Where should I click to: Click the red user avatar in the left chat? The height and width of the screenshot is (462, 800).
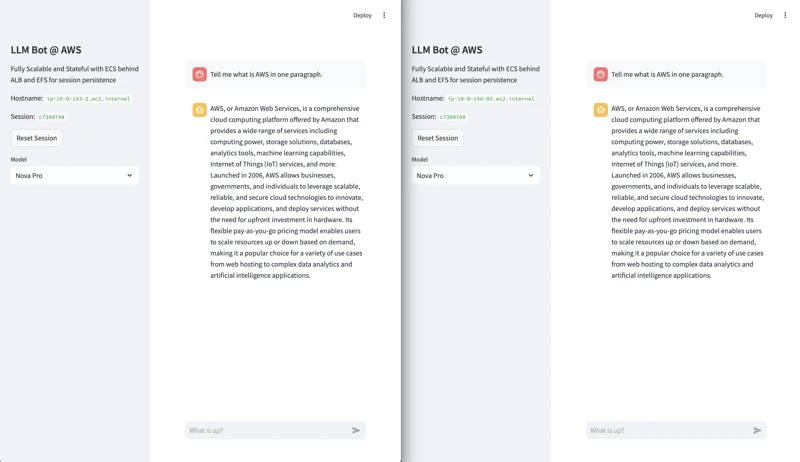200,74
